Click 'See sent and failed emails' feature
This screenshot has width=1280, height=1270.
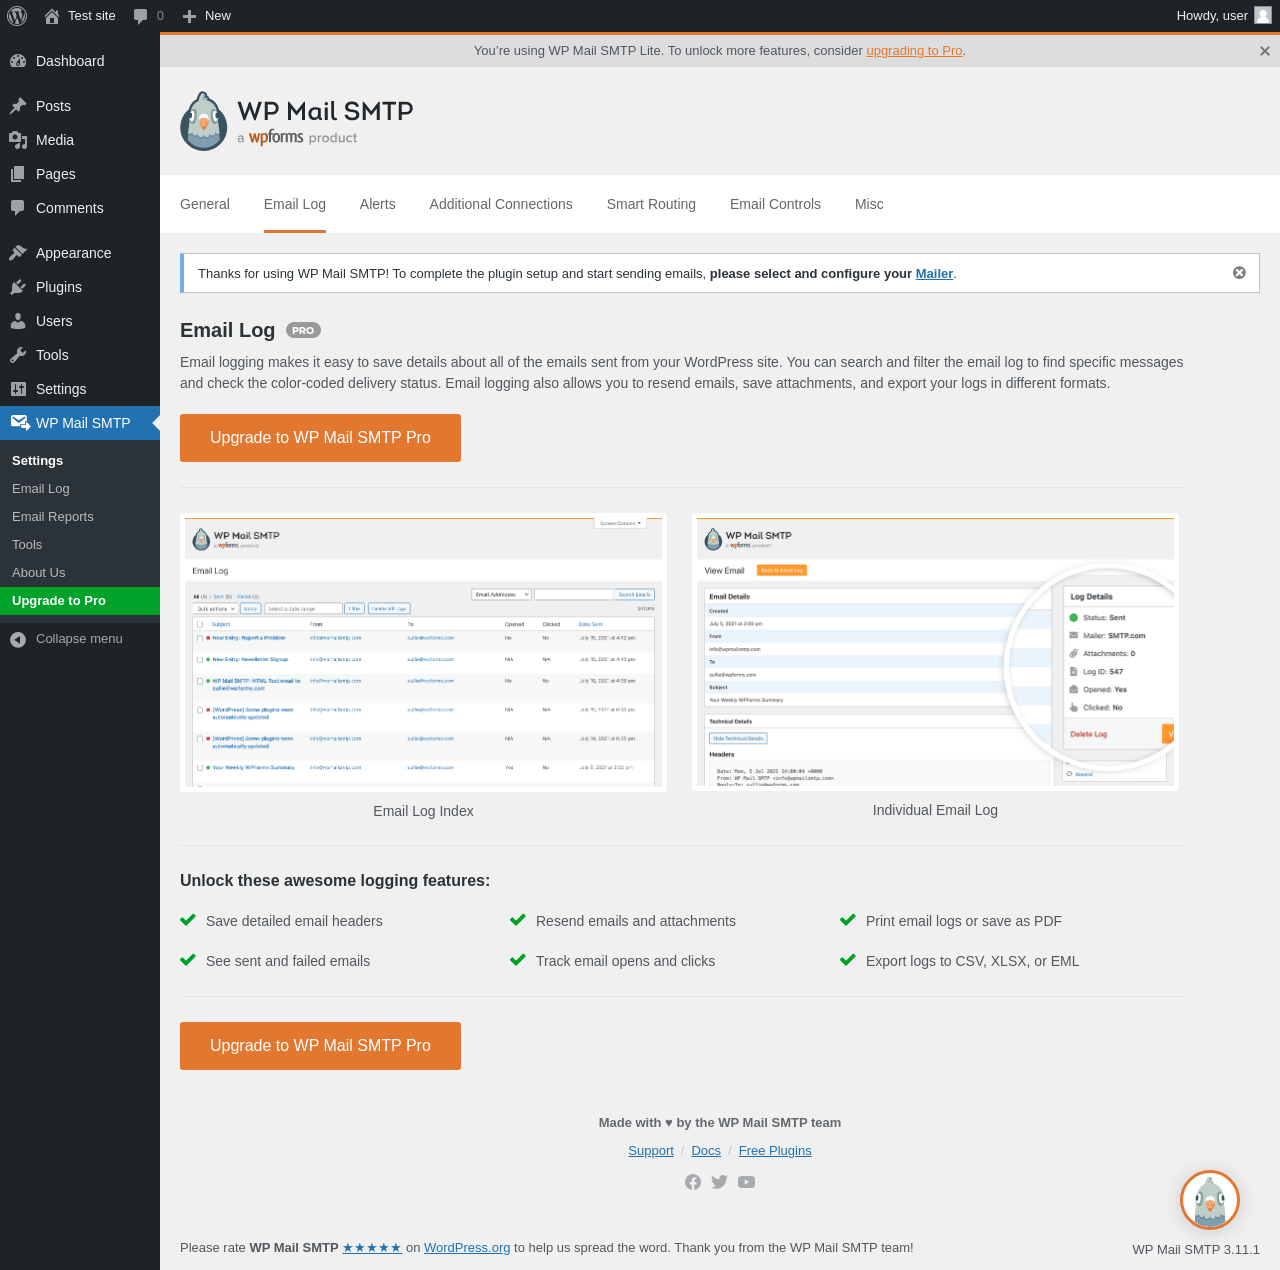click(288, 961)
